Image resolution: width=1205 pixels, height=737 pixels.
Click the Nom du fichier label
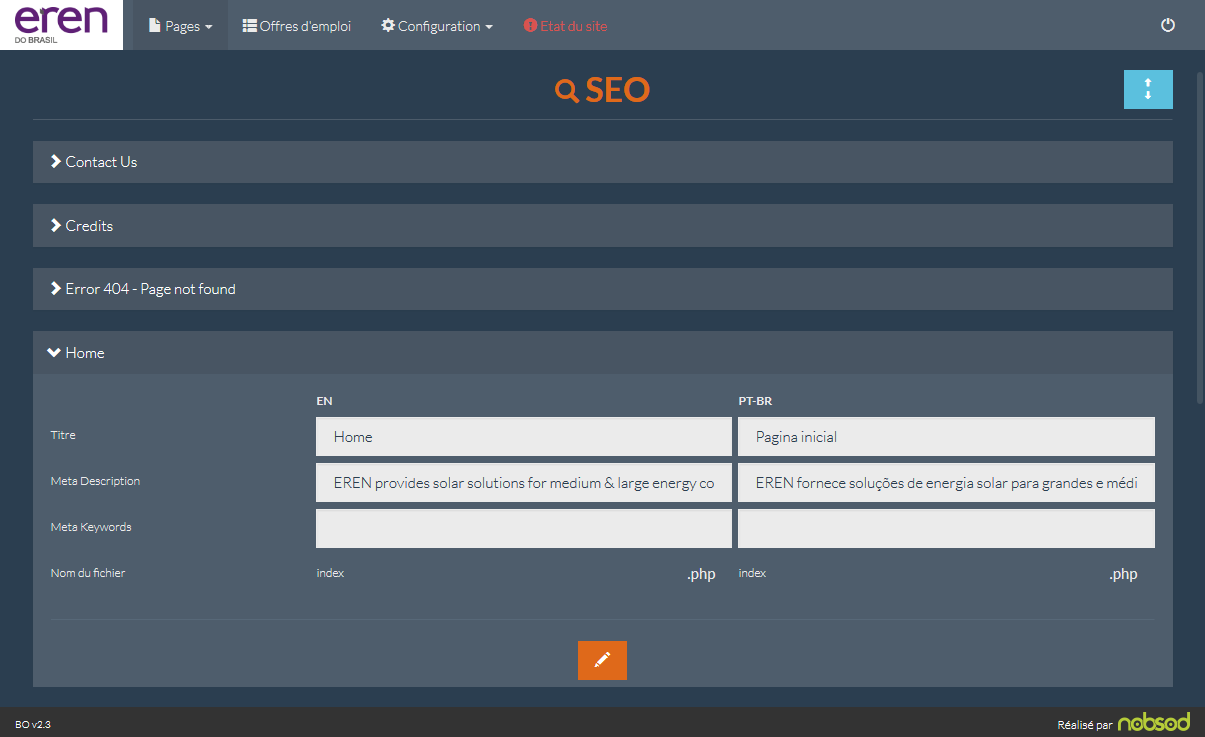(x=88, y=573)
